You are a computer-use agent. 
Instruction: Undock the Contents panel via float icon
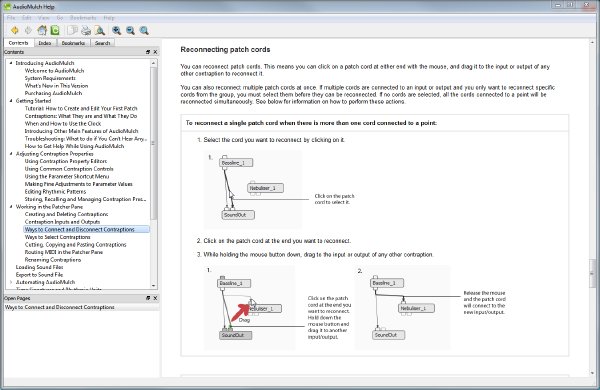pyautogui.click(x=148, y=52)
